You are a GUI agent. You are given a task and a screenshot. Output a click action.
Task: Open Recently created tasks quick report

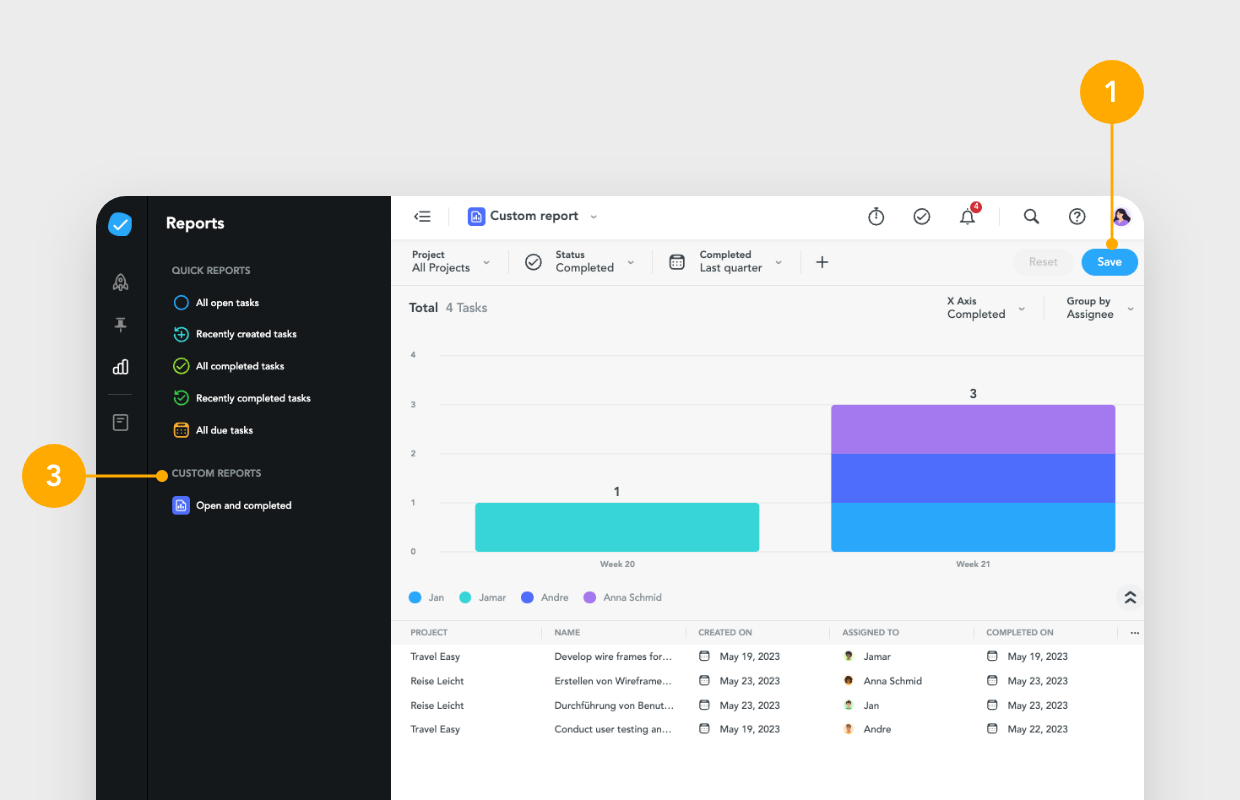(x=235, y=334)
